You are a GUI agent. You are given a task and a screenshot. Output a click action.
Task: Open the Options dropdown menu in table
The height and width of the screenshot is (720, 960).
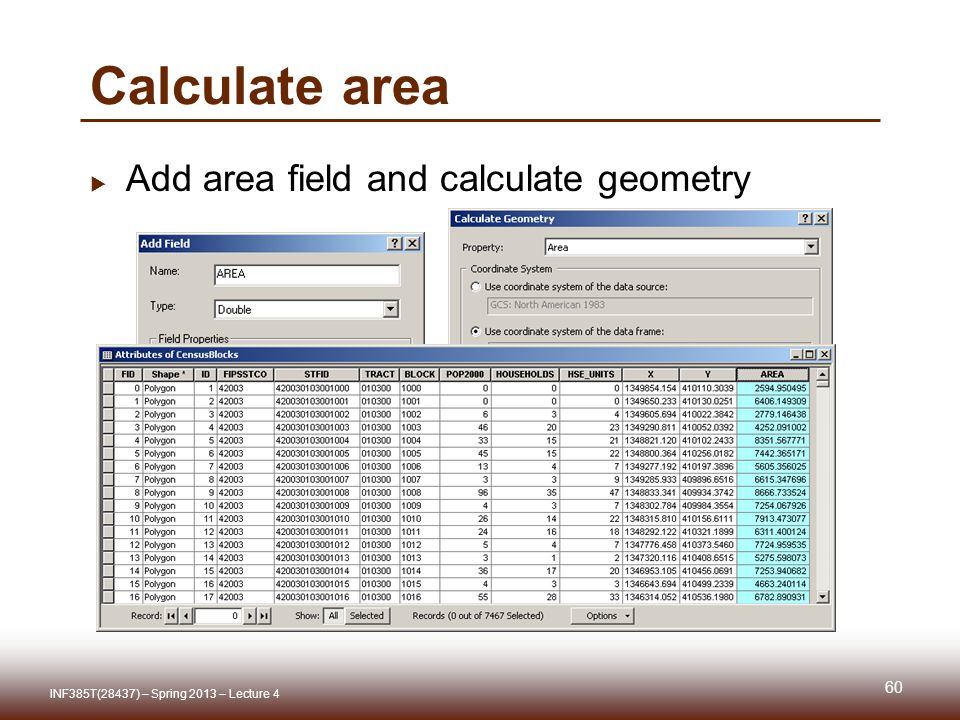click(x=602, y=616)
